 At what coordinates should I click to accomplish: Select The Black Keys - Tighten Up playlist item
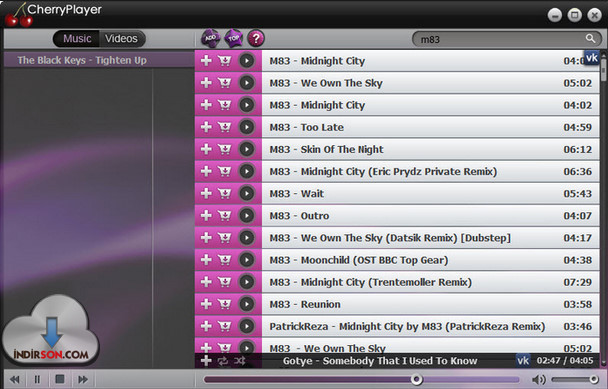pyautogui.click(x=99, y=60)
